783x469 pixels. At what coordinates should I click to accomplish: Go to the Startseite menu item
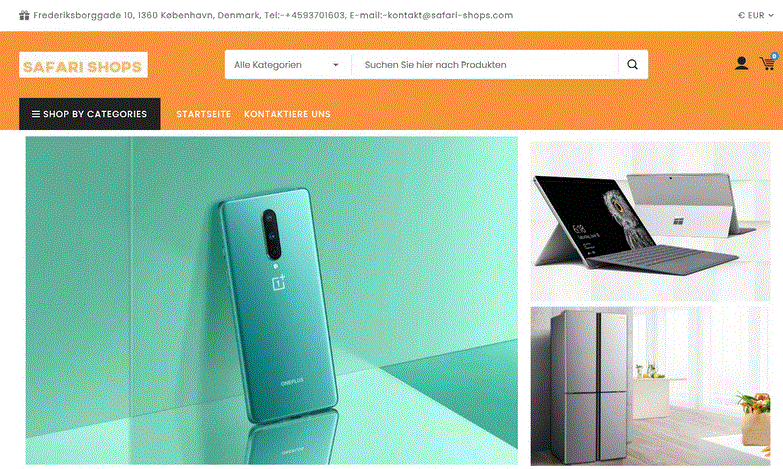204,114
